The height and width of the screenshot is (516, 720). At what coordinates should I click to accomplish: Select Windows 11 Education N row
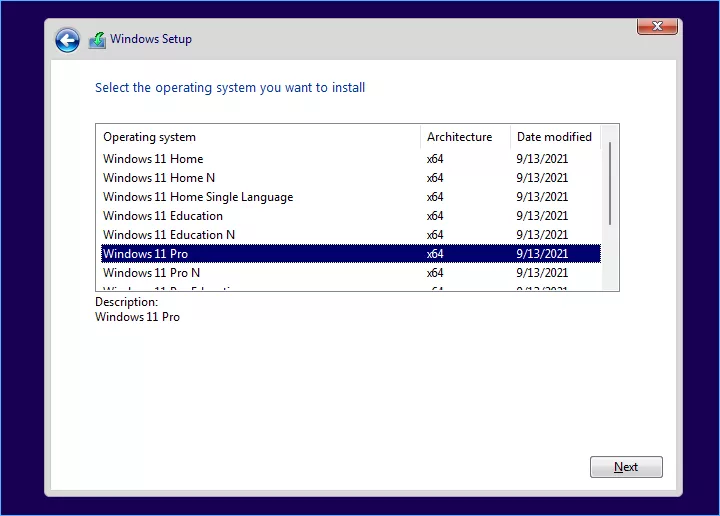pos(351,235)
